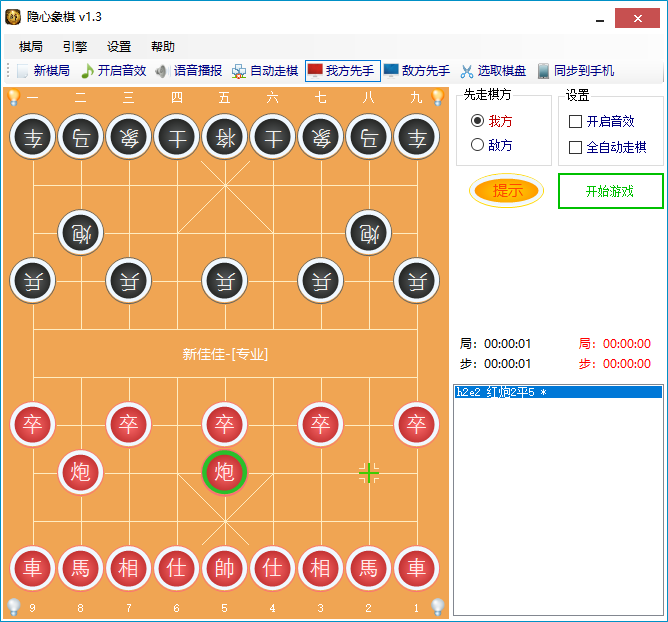
Task: Enable the 全自动走棋 checkbox
Action: click(x=576, y=147)
